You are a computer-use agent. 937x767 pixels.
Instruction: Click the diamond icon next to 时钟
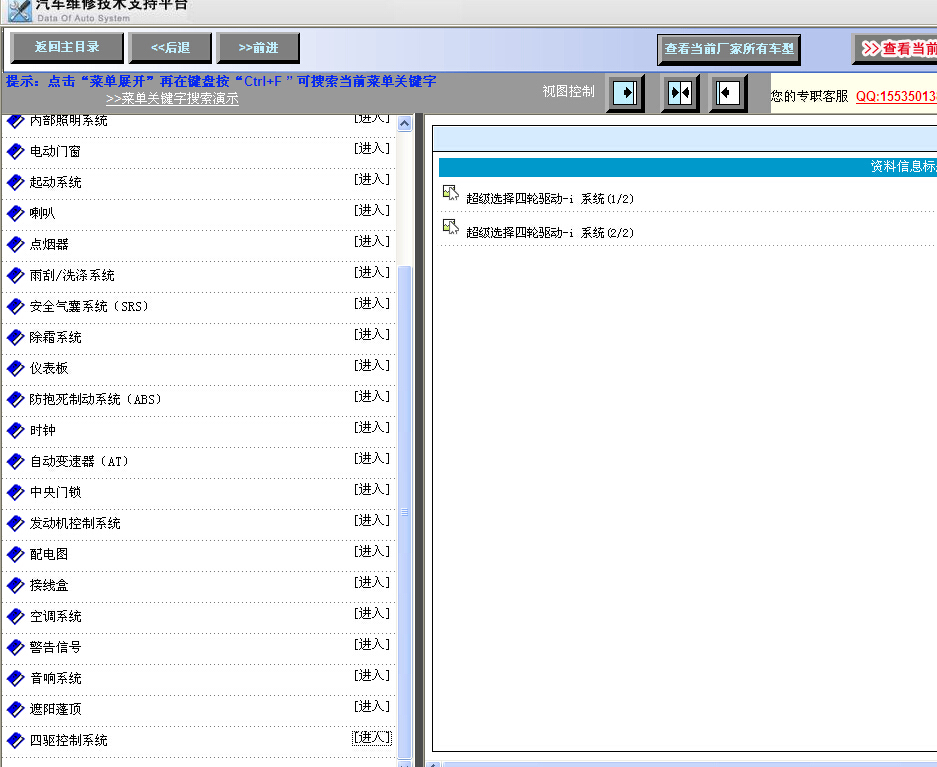[x=15, y=431]
